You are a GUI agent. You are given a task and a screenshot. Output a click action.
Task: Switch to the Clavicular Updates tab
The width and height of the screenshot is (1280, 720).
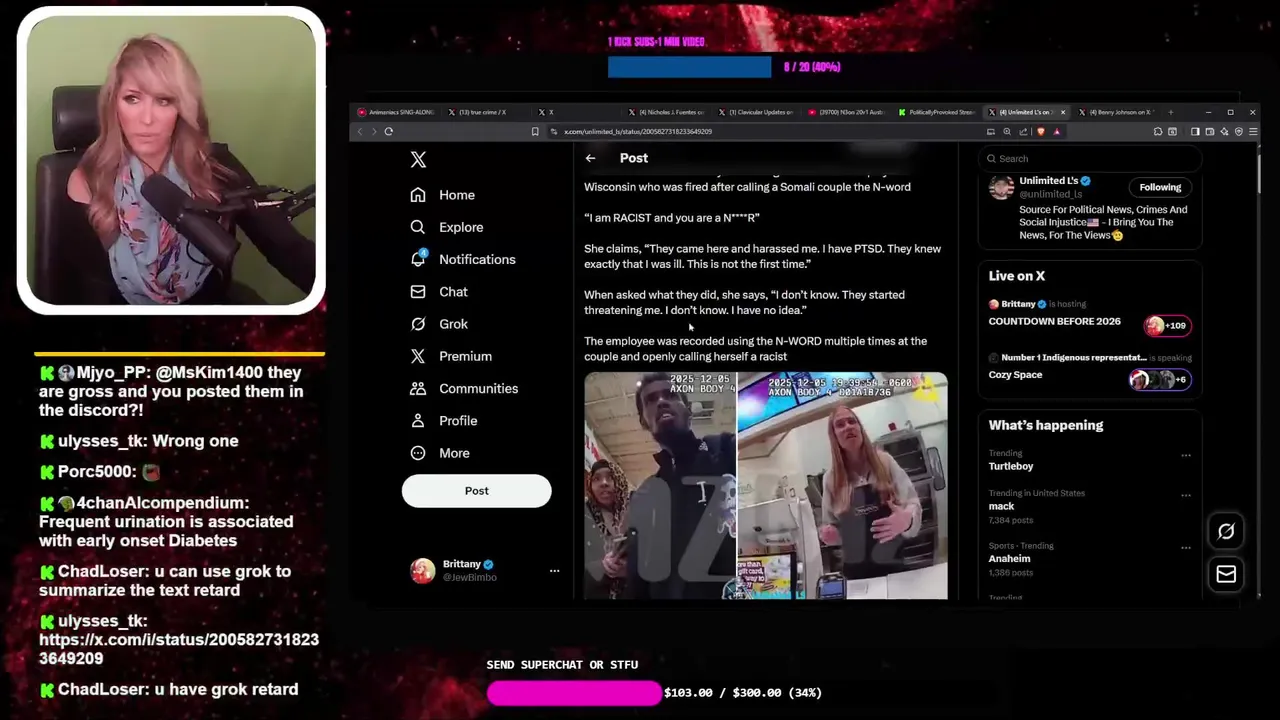[x=756, y=112]
